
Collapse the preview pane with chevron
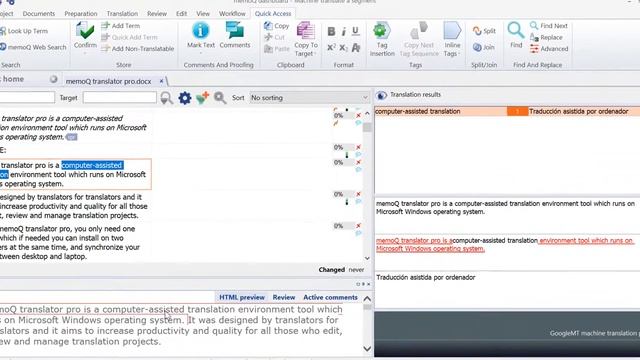tap(367, 299)
